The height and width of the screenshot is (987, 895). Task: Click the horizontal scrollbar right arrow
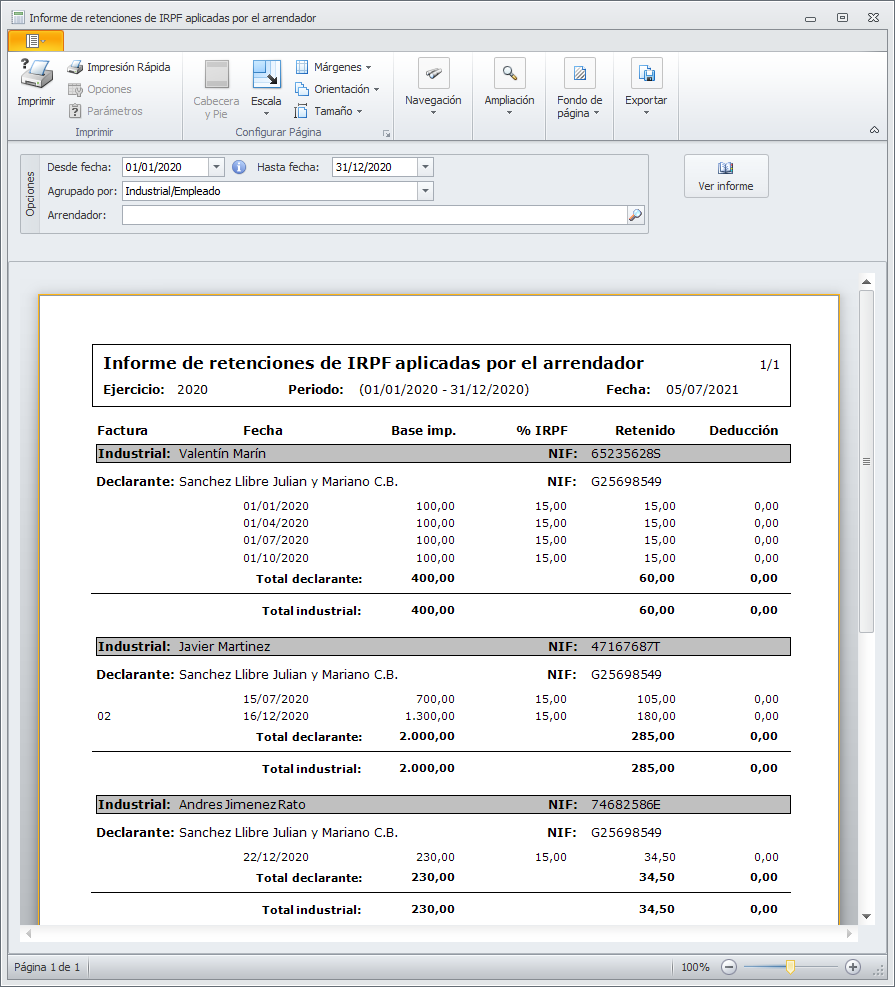[849, 933]
